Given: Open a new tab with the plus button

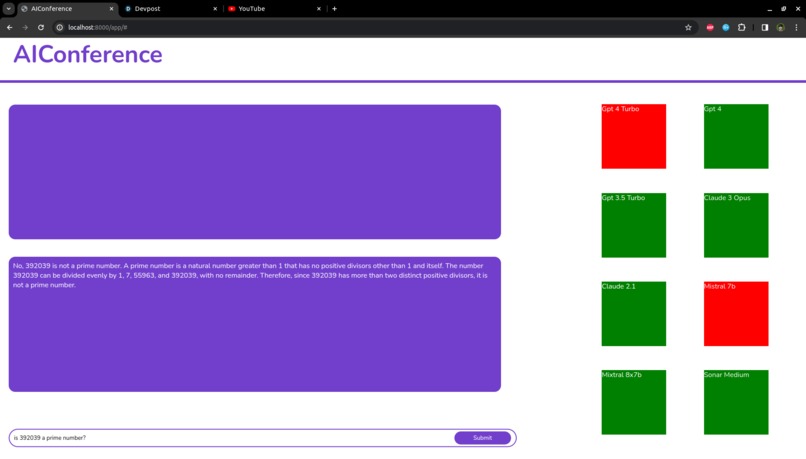Looking at the screenshot, I should [334, 9].
